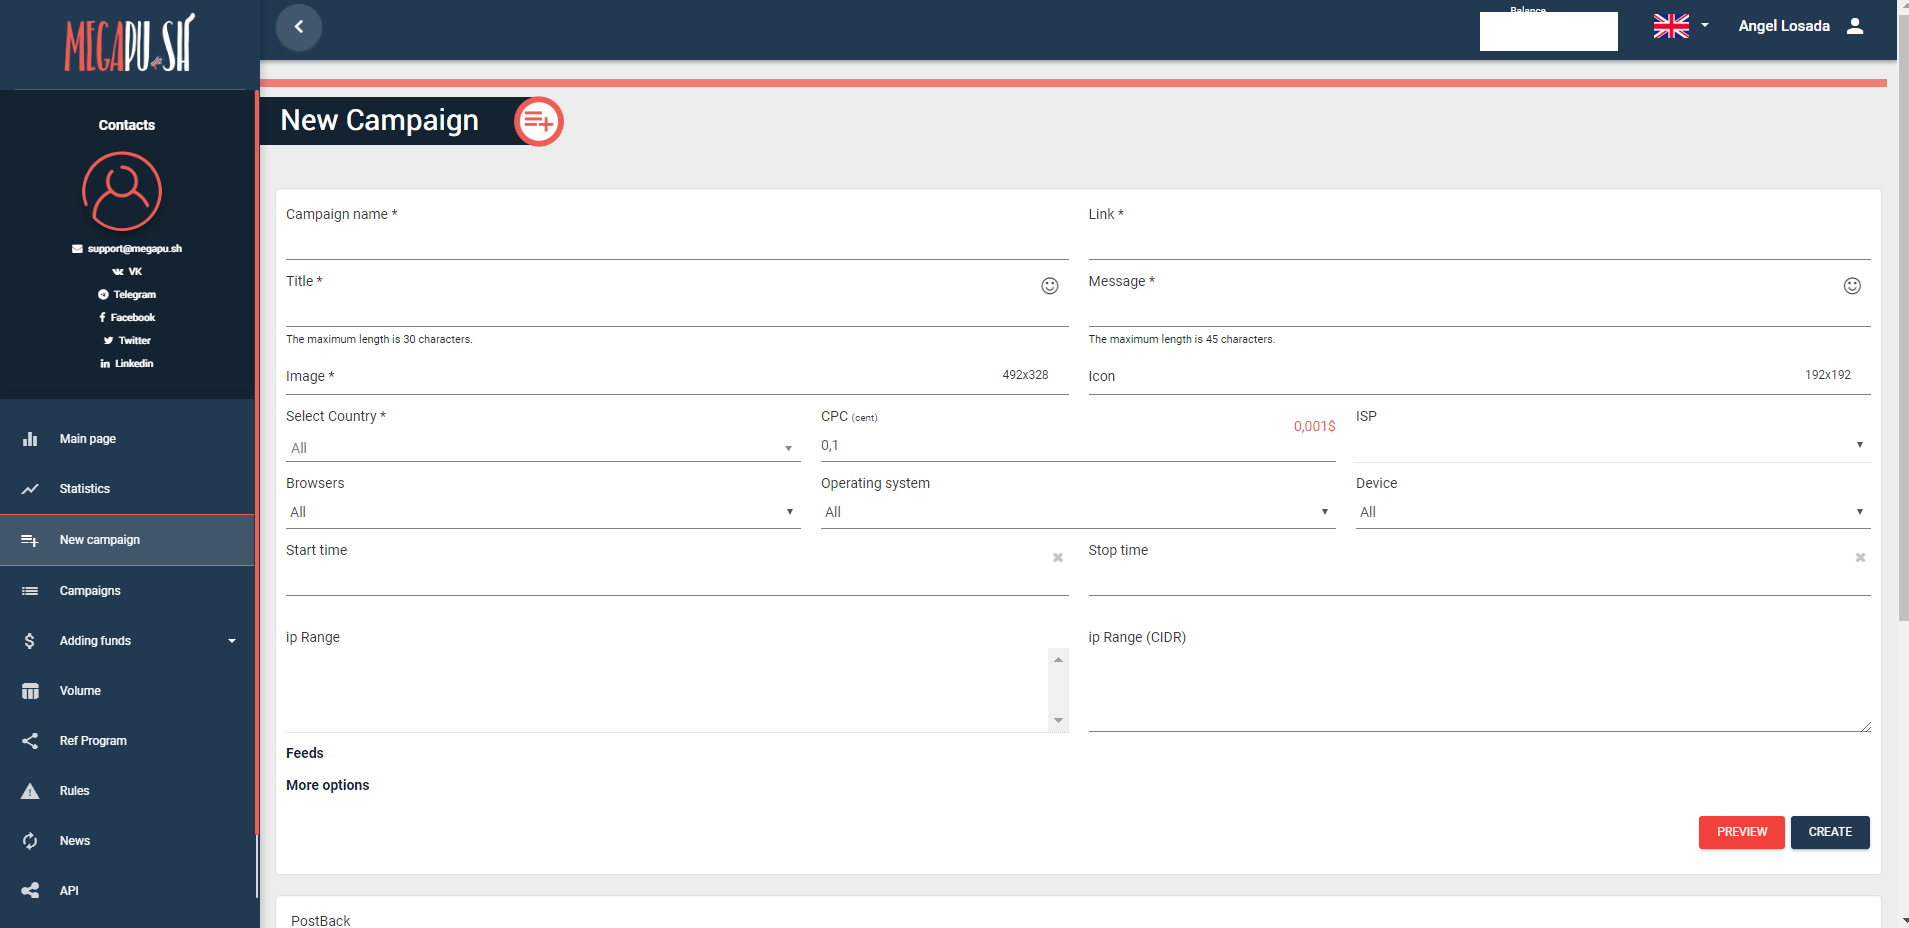Go to Statistics in sidebar

(85, 489)
